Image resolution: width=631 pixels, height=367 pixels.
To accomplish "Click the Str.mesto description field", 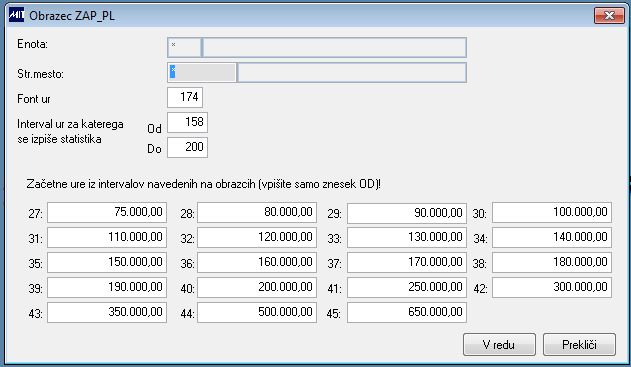I will 352,72.
